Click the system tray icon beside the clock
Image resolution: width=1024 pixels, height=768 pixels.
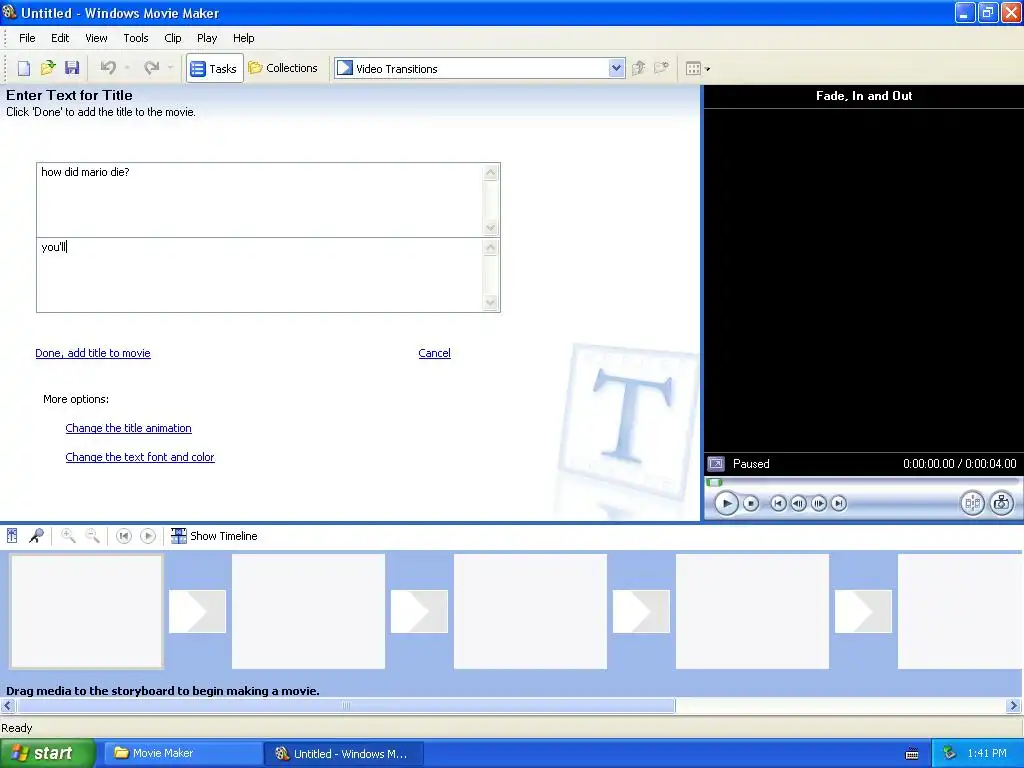950,754
